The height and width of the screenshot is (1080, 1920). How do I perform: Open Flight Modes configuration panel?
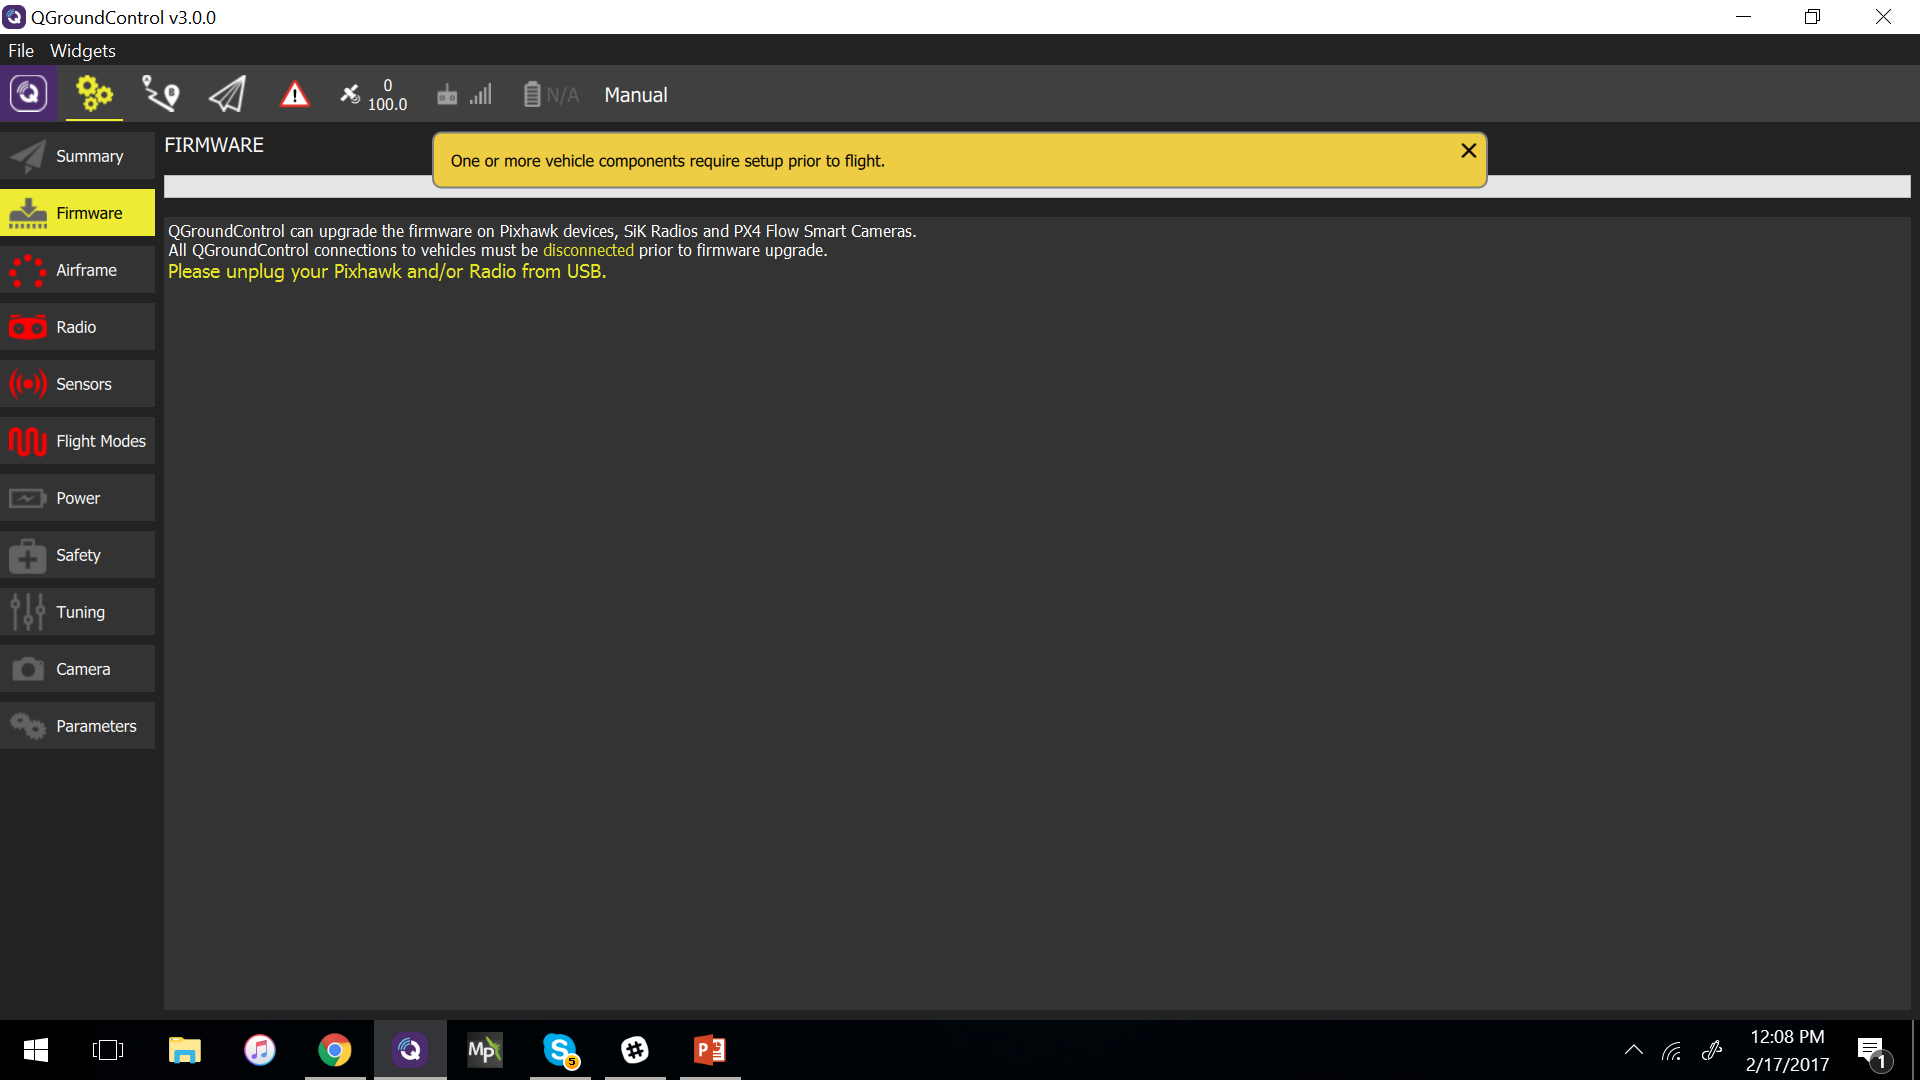point(78,440)
